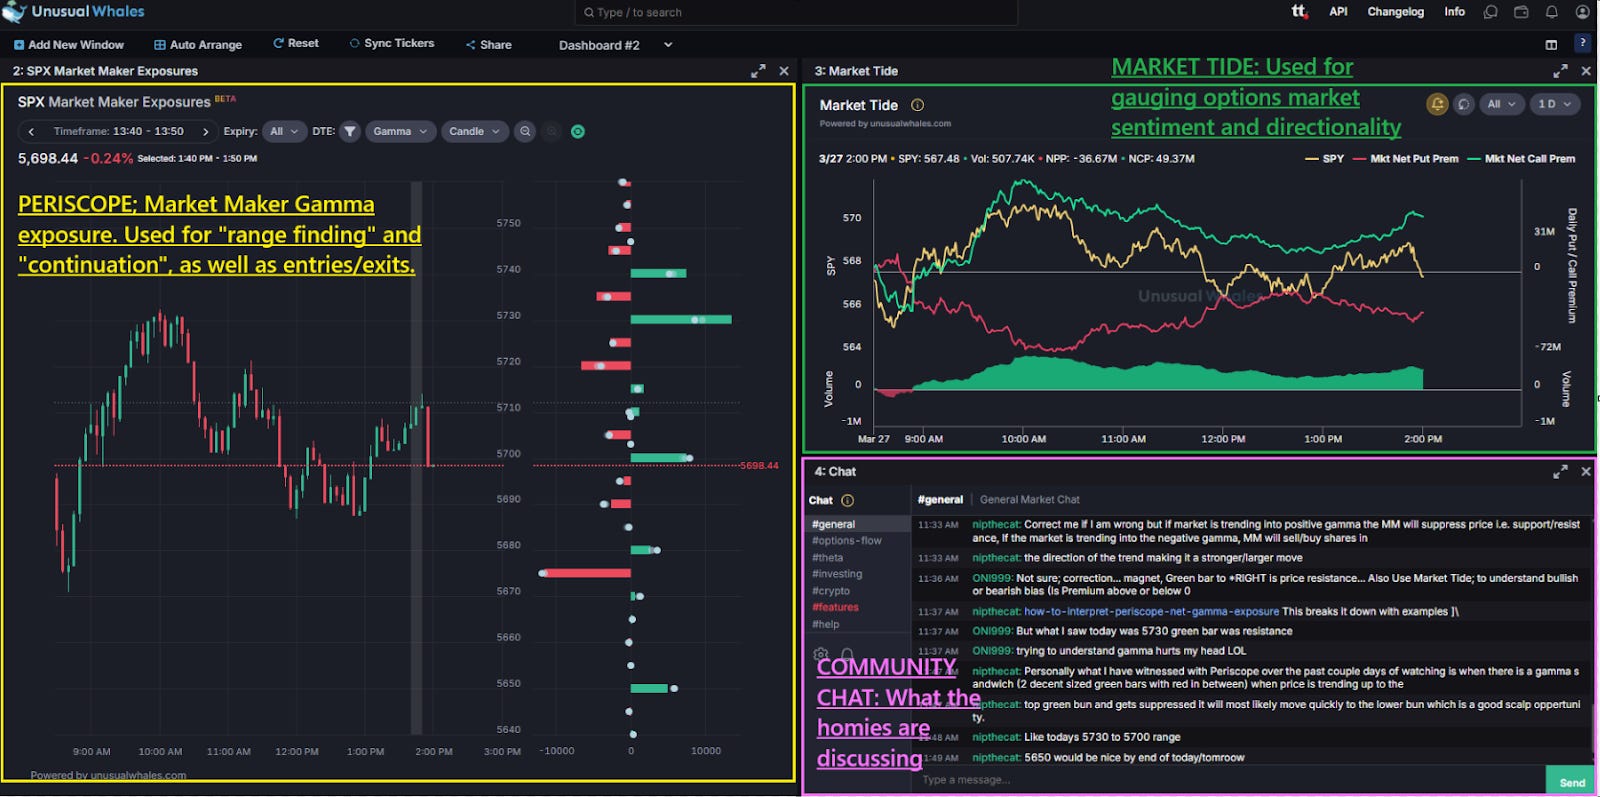Viewport: 1600px width, 797px height.
Task: Click the 5670 red gamma bar
Action: click(x=586, y=573)
